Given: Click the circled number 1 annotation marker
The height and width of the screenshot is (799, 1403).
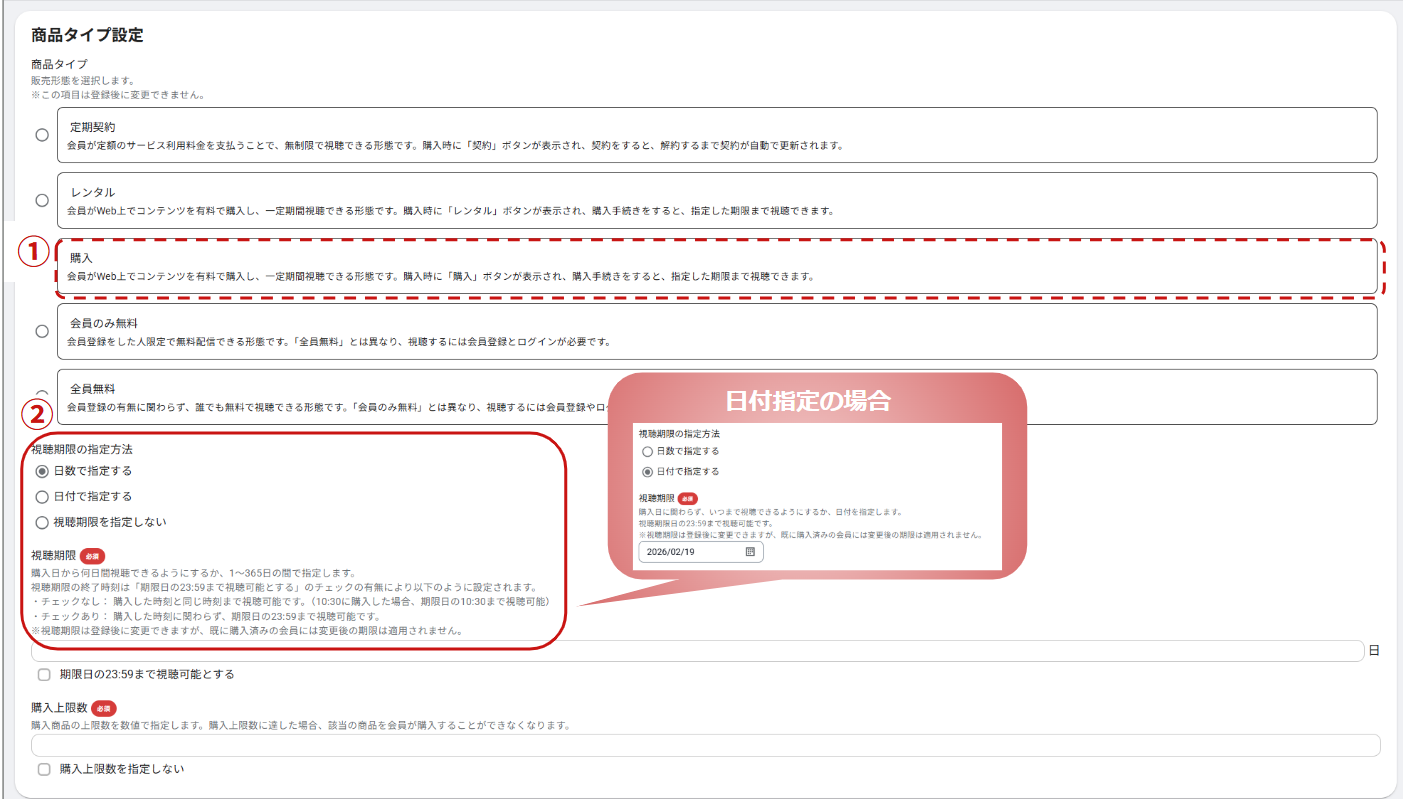Looking at the screenshot, I should [x=33, y=253].
